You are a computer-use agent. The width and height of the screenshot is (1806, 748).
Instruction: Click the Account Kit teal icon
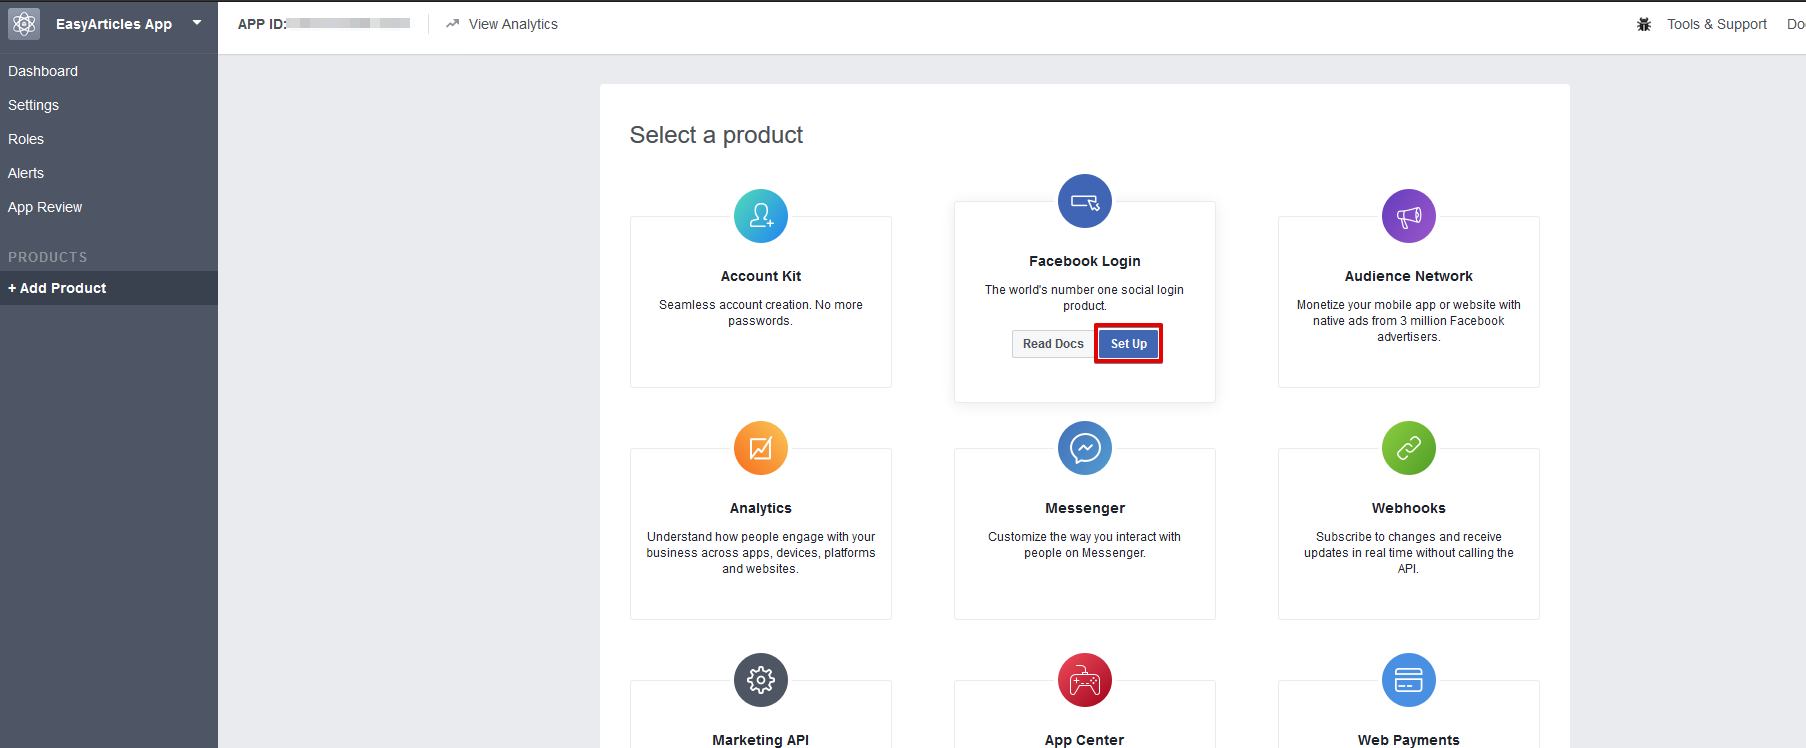click(761, 216)
